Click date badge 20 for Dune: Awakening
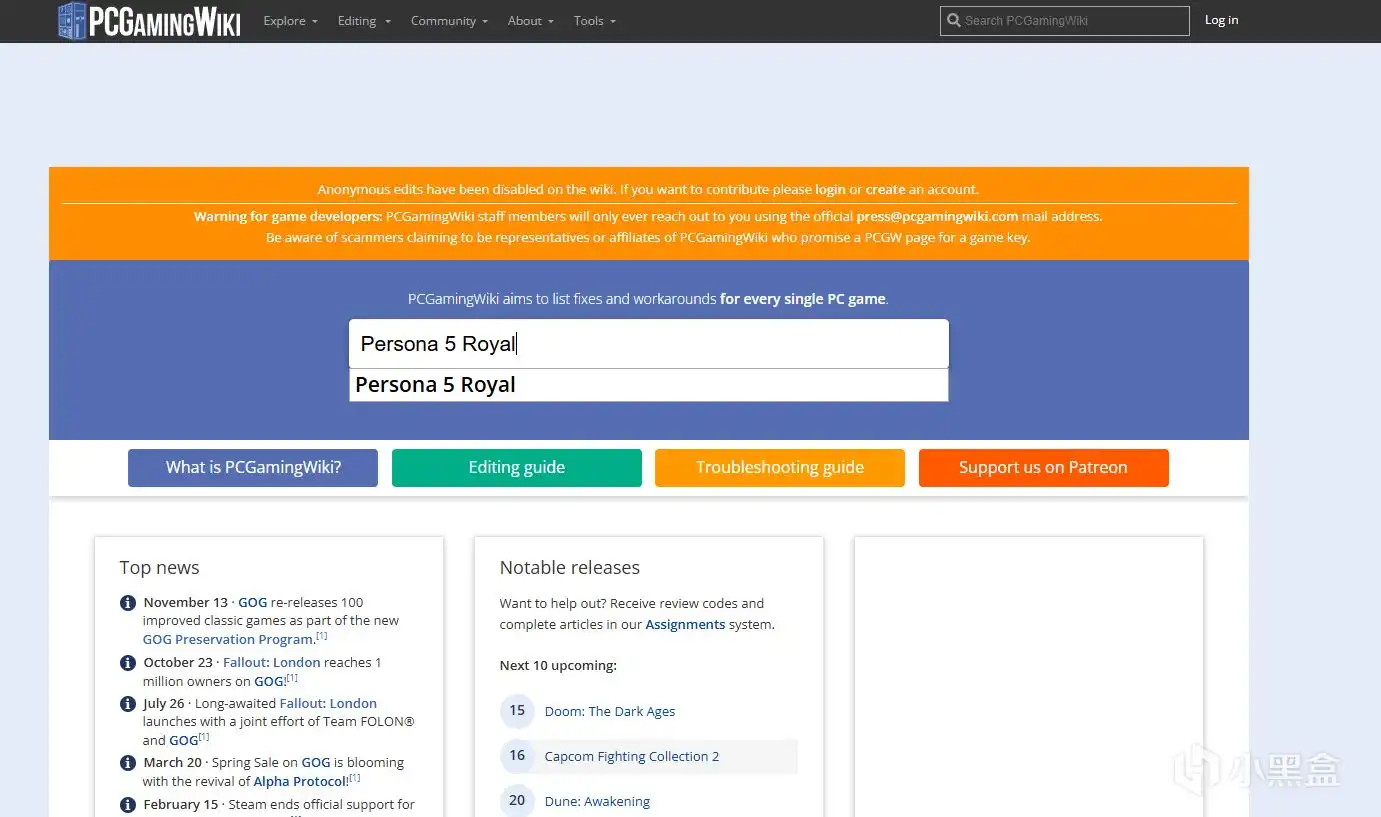Screen dimensions: 1381x817 tap(517, 801)
